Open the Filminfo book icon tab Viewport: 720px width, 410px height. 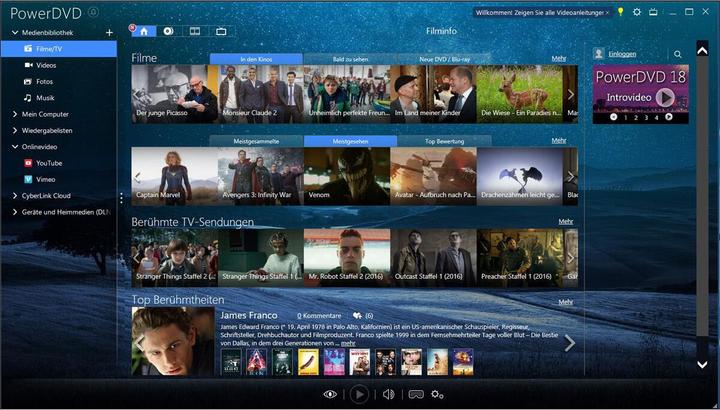click(x=195, y=31)
